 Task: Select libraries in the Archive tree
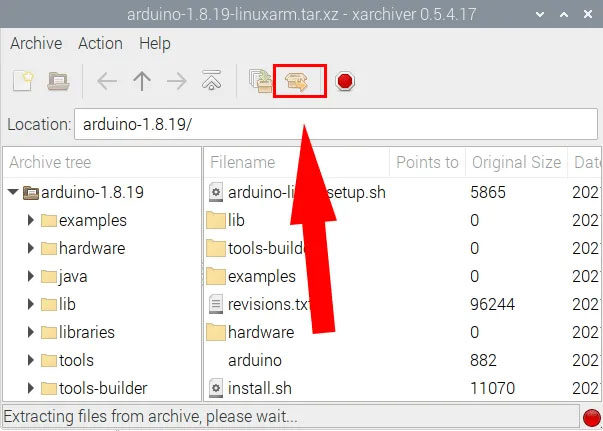point(87,333)
